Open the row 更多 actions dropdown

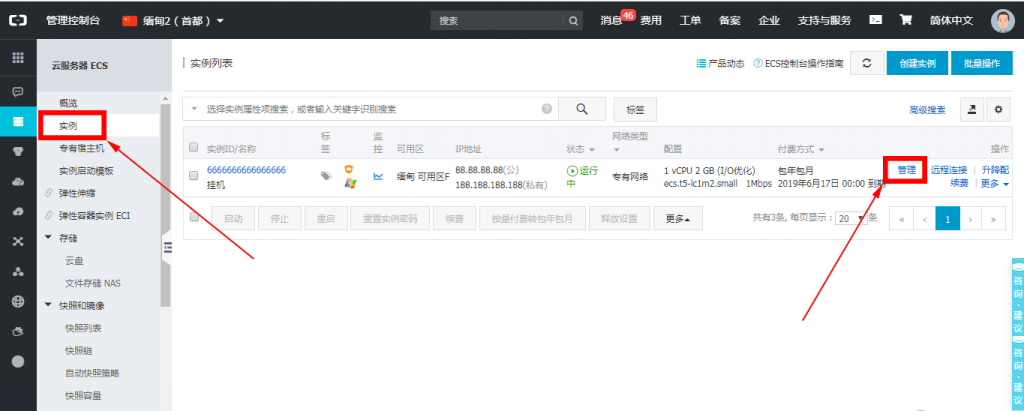point(995,184)
